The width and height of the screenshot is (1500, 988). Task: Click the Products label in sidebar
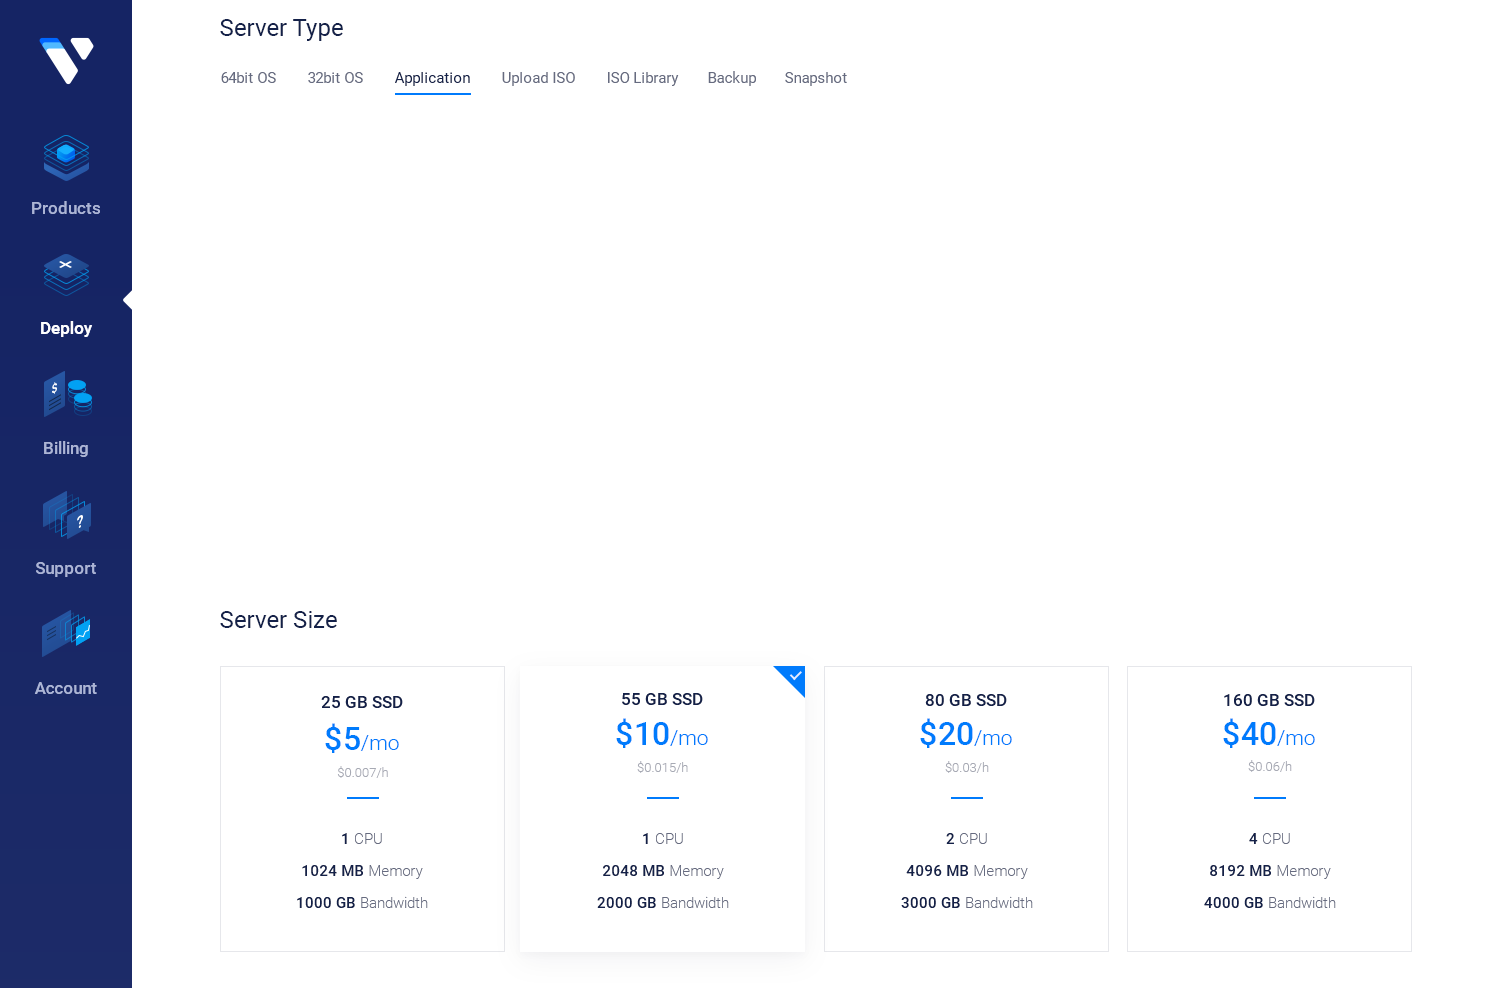point(66,208)
